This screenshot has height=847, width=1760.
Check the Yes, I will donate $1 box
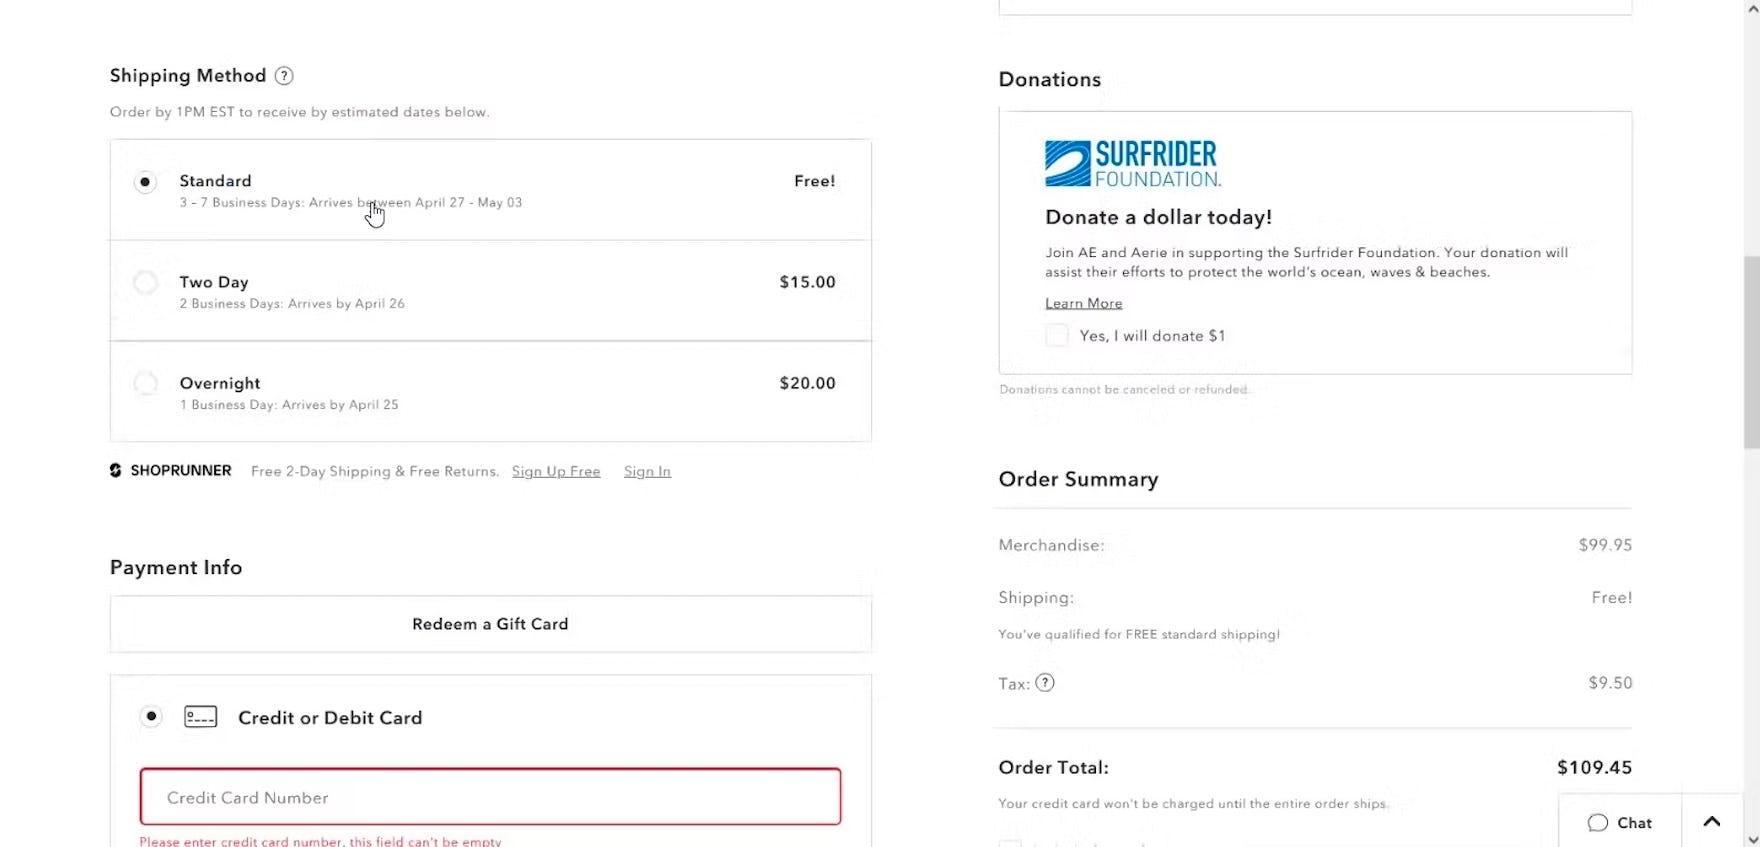tap(1057, 336)
